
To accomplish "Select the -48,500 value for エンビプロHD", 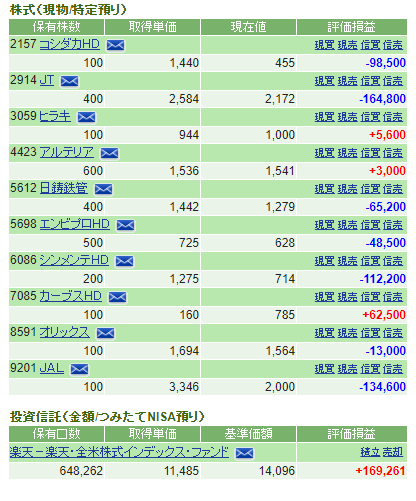I will coord(386,243).
